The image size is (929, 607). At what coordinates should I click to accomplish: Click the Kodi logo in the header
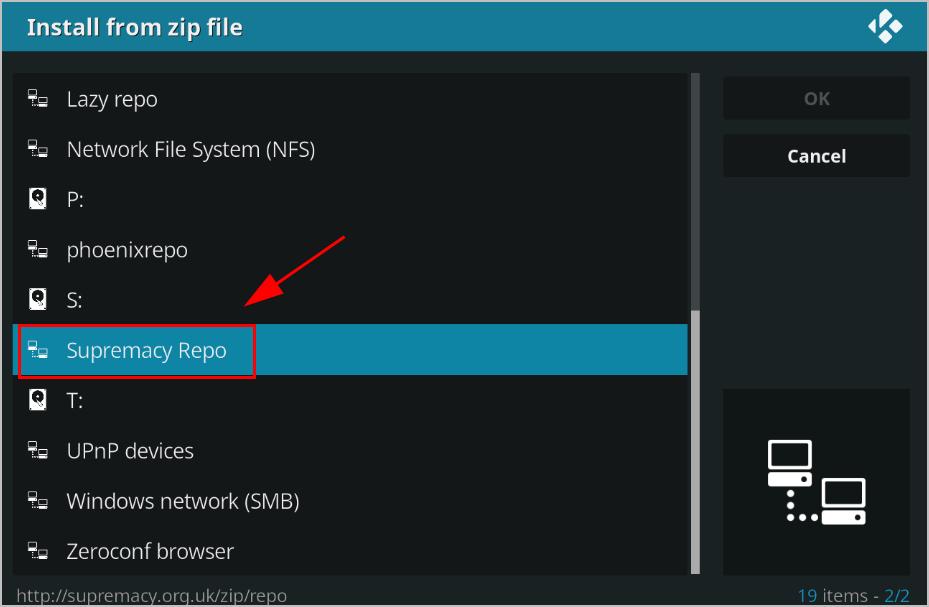885,26
